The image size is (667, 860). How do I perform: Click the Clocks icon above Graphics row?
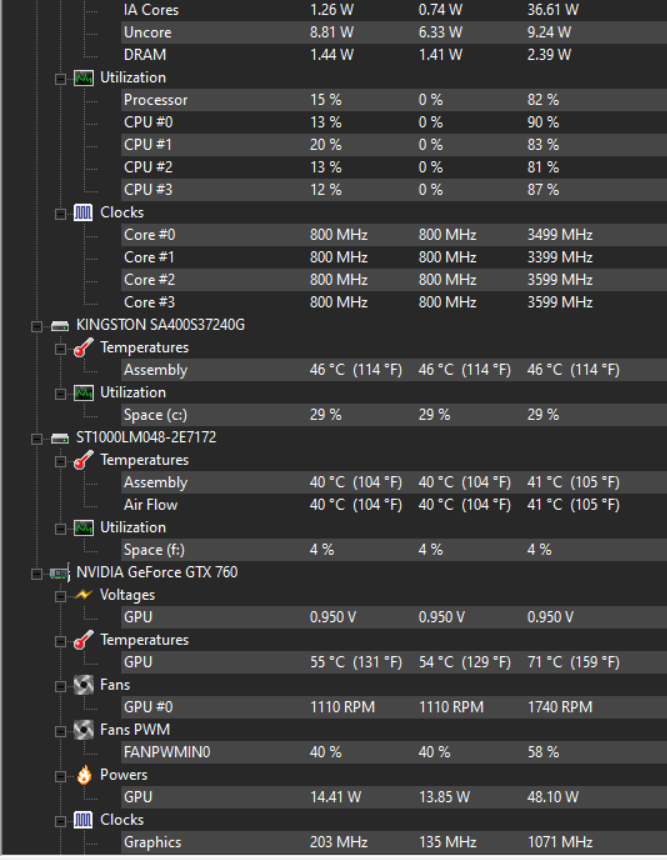click(83, 820)
